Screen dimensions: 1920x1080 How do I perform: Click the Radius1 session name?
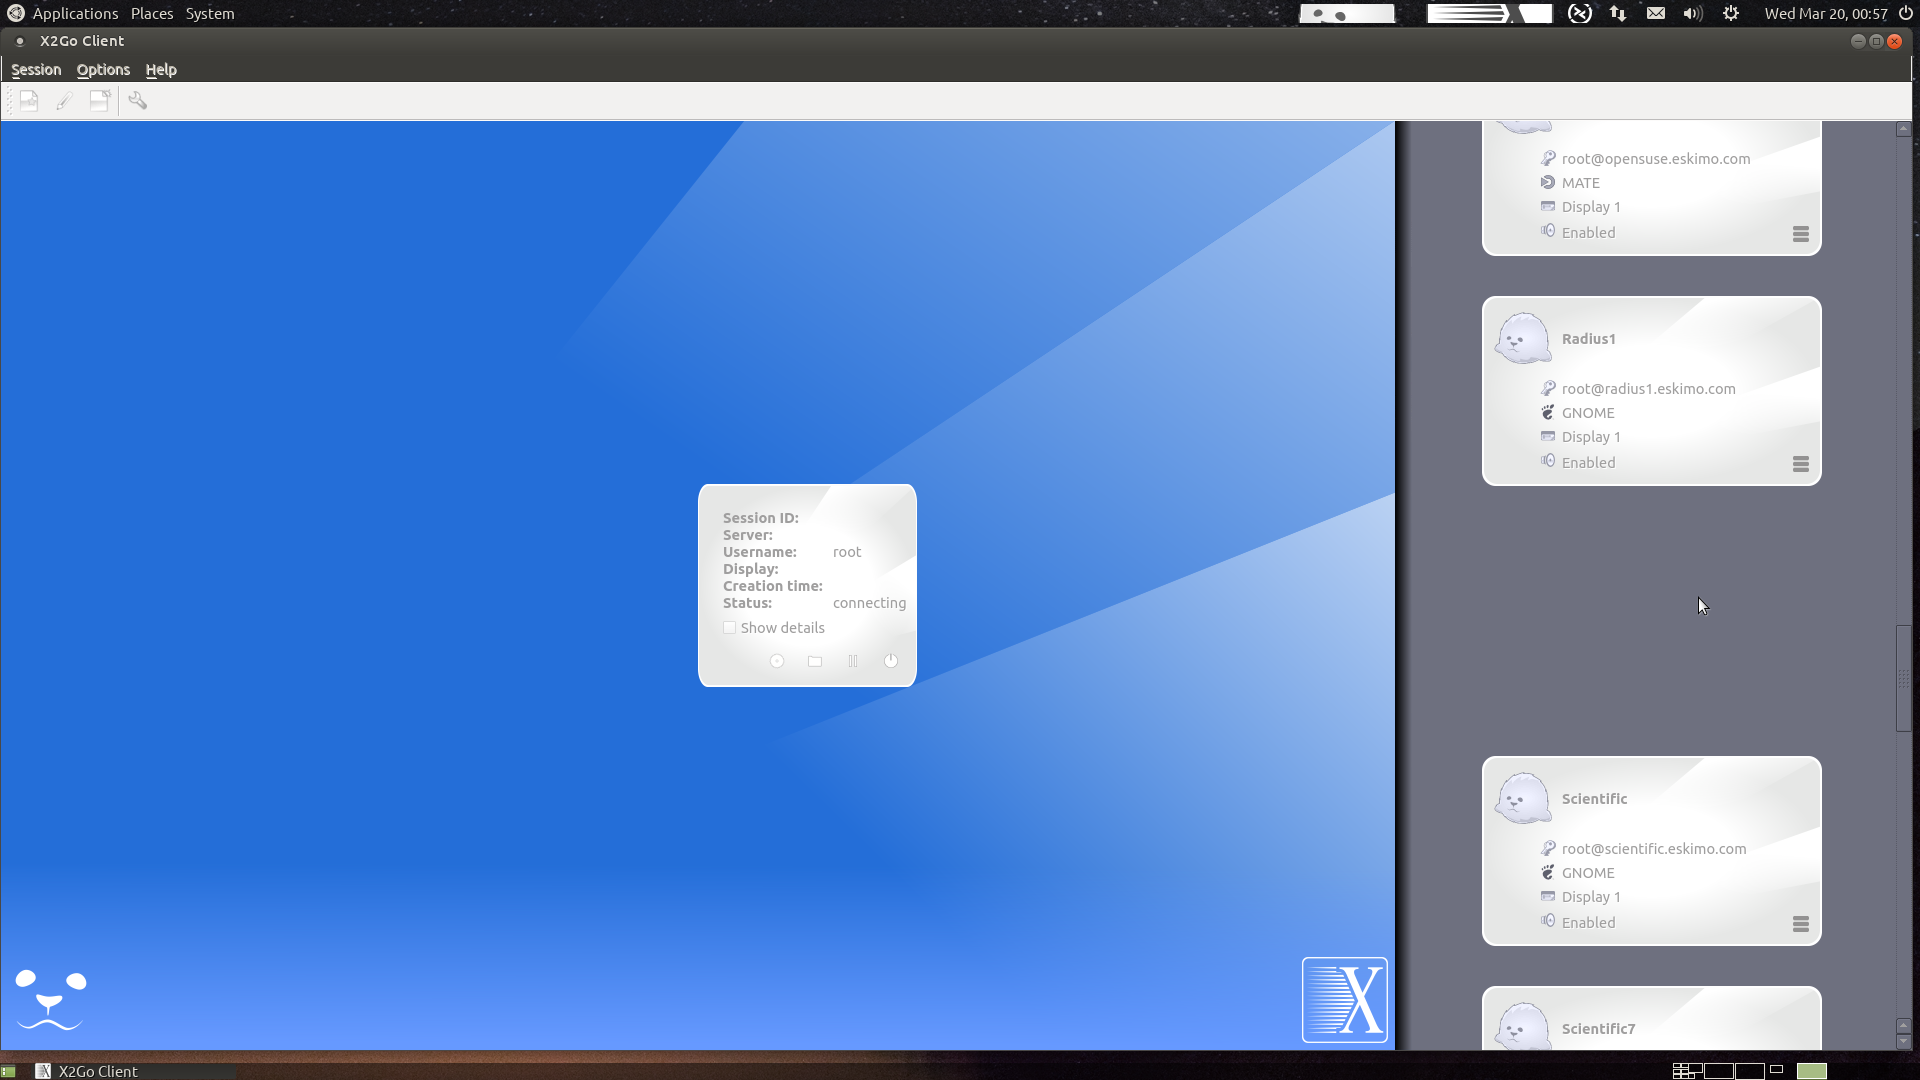coord(1589,339)
